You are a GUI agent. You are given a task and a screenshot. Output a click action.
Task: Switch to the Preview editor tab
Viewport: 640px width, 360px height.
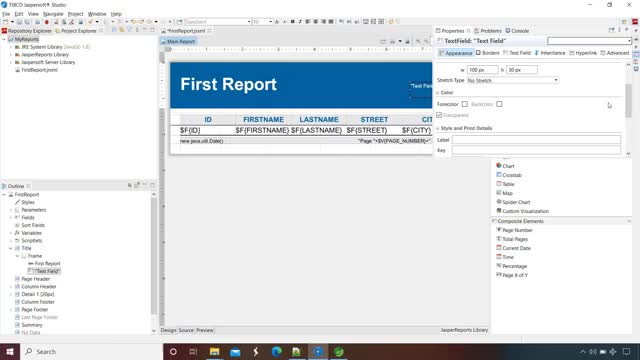click(205, 330)
